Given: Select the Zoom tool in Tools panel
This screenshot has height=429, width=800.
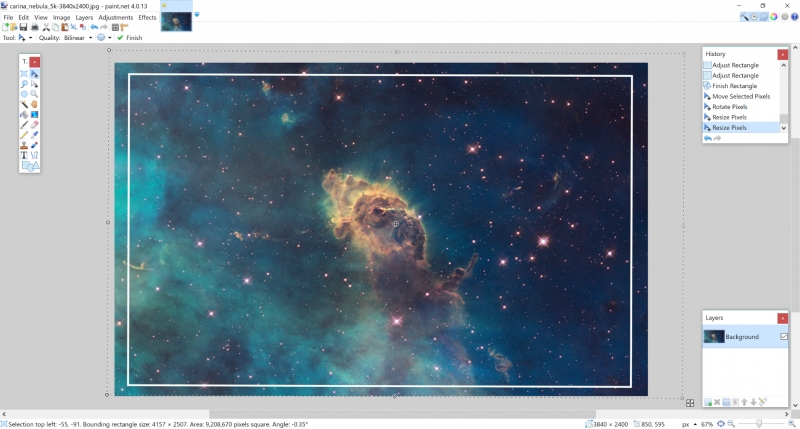Looking at the screenshot, I should click(34, 94).
